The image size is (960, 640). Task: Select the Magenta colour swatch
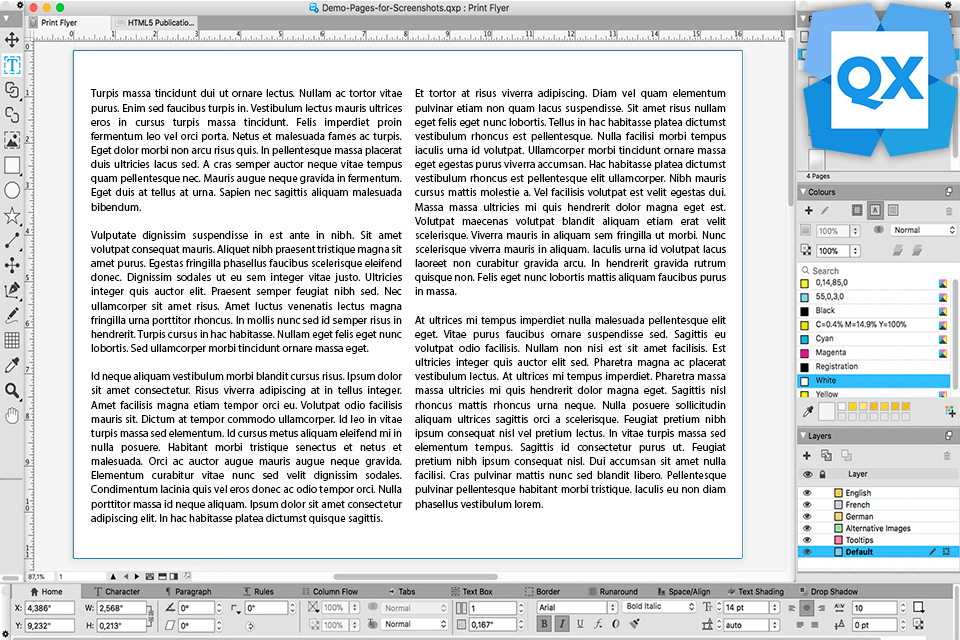[x=804, y=353]
